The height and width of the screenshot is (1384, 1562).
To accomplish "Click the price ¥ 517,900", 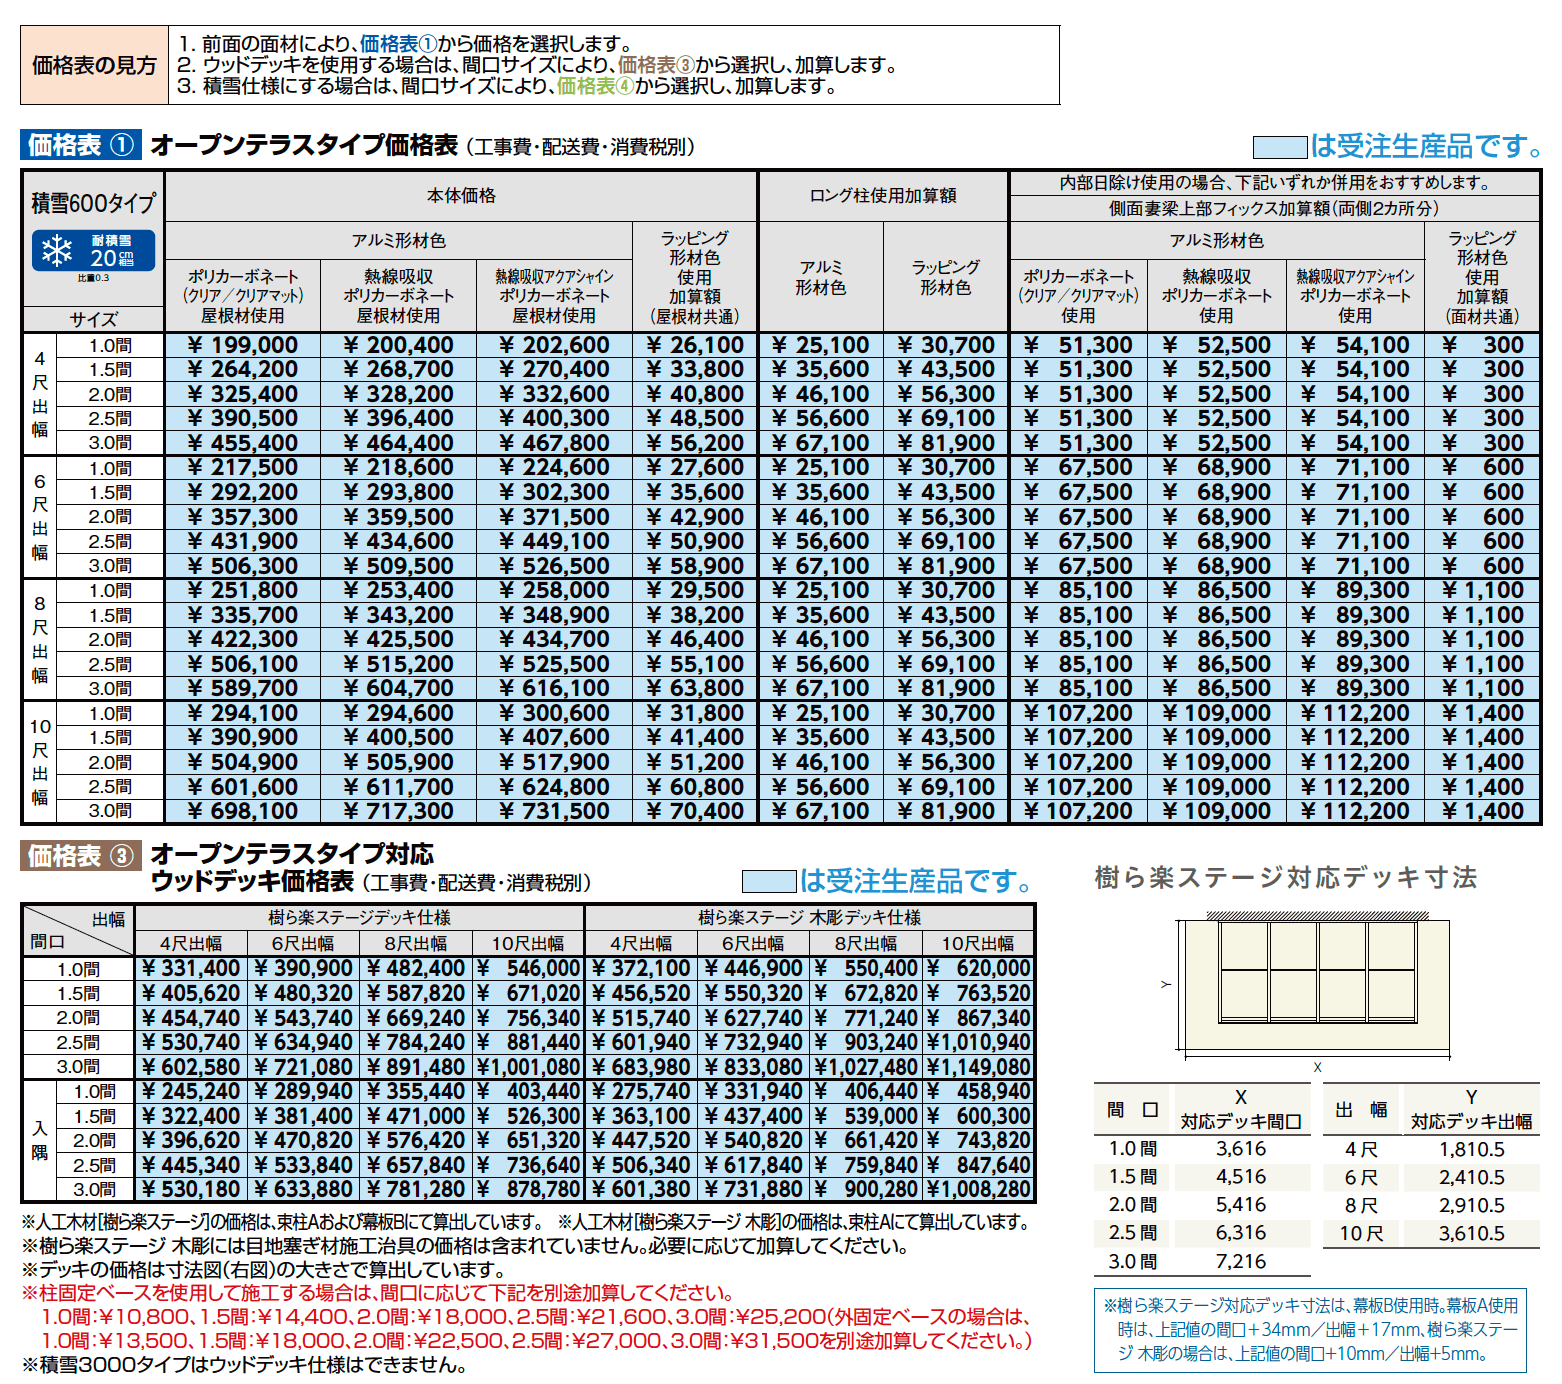I will coord(554,762).
